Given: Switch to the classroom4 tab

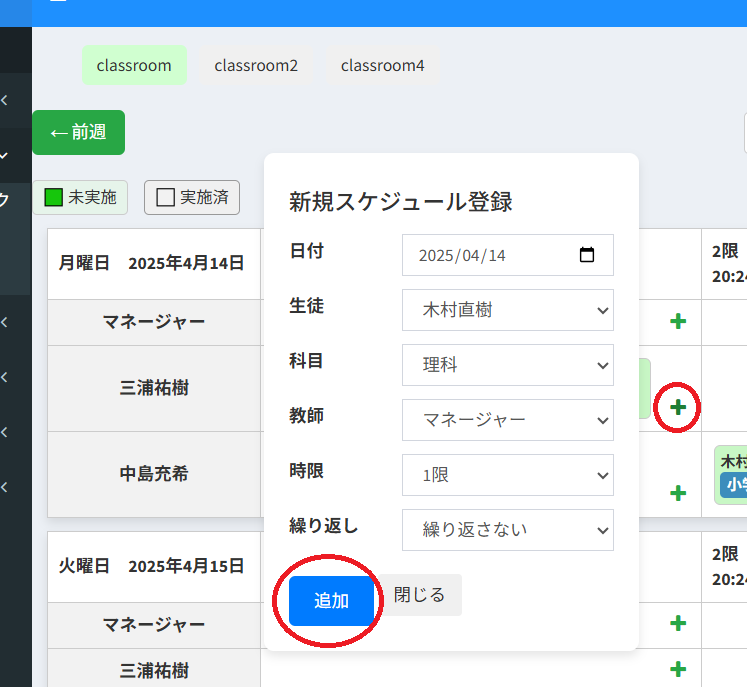Looking at the screenshot, I should pyautogui.click(x=382, y=65).
